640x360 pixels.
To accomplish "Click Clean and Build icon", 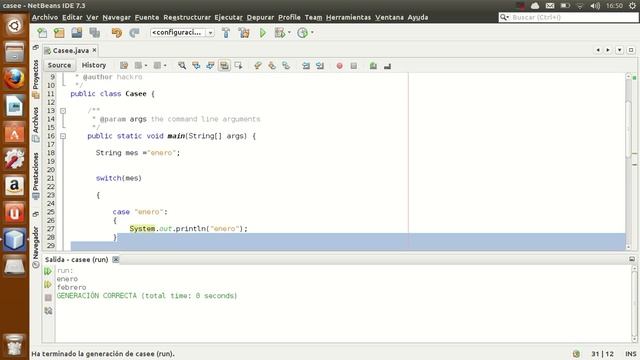I will [244, 33].
